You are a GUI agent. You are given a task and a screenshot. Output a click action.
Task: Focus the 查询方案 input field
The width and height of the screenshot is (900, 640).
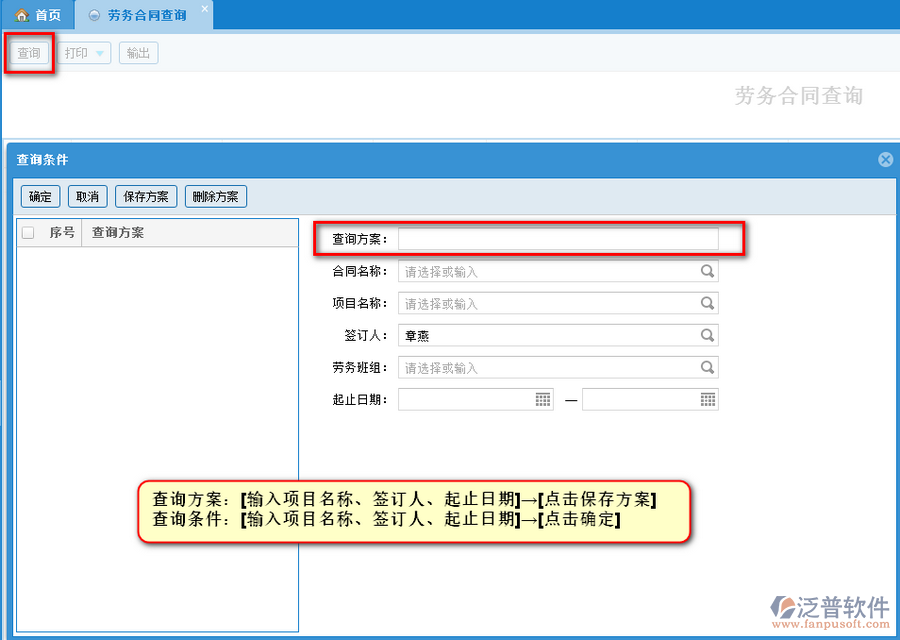(558, 239)
